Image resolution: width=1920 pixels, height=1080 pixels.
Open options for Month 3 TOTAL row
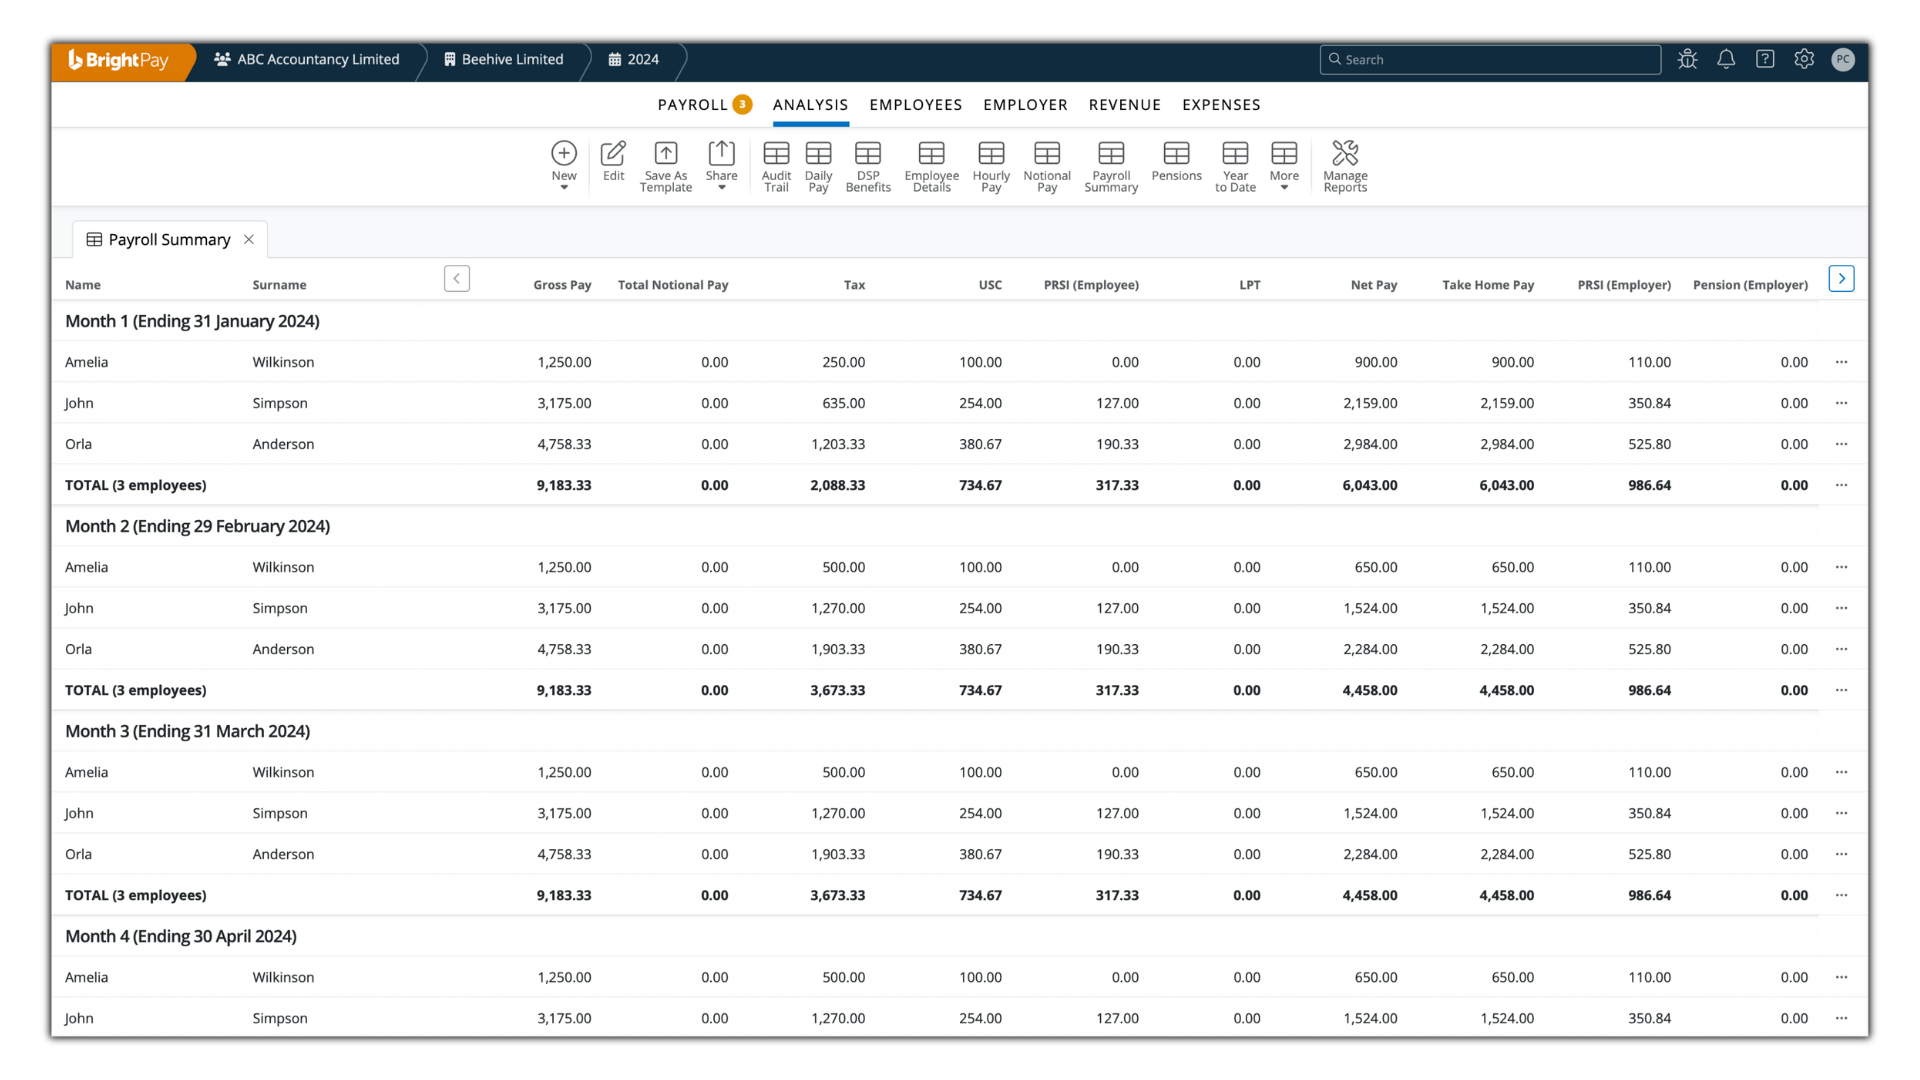coord(1841,895)
